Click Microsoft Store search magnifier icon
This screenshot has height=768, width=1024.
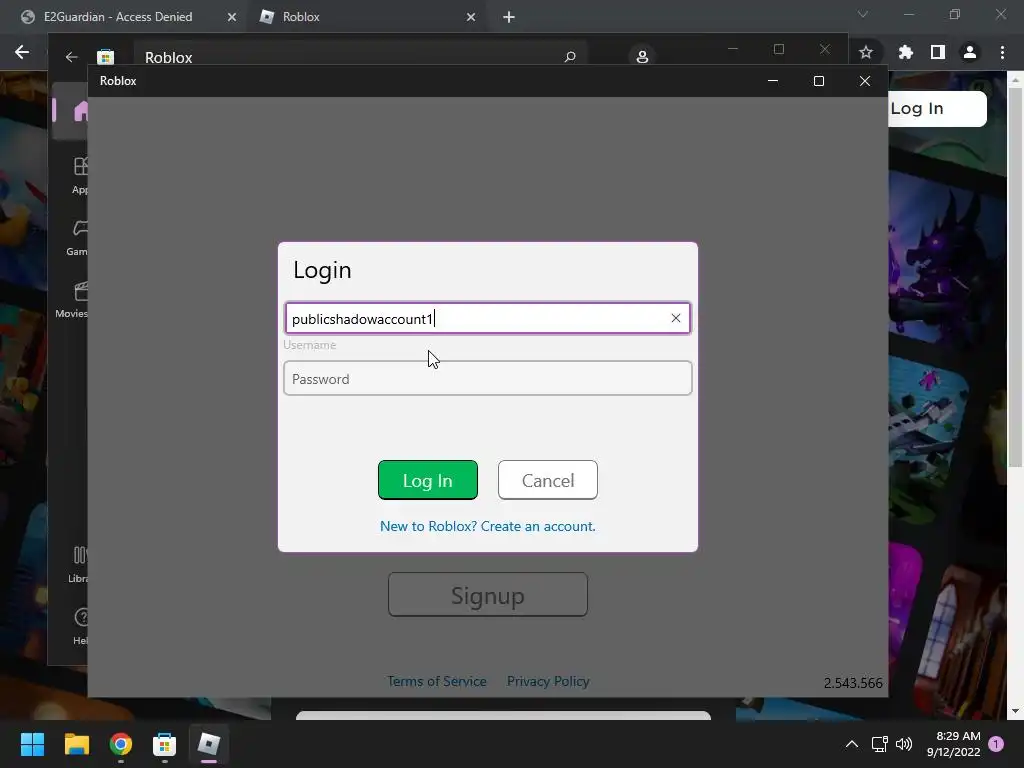coord(570,57)
